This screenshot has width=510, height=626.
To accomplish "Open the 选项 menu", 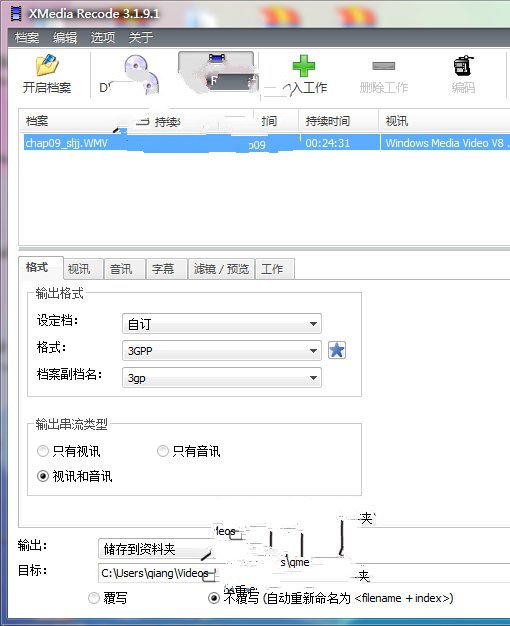I will 103,38.
